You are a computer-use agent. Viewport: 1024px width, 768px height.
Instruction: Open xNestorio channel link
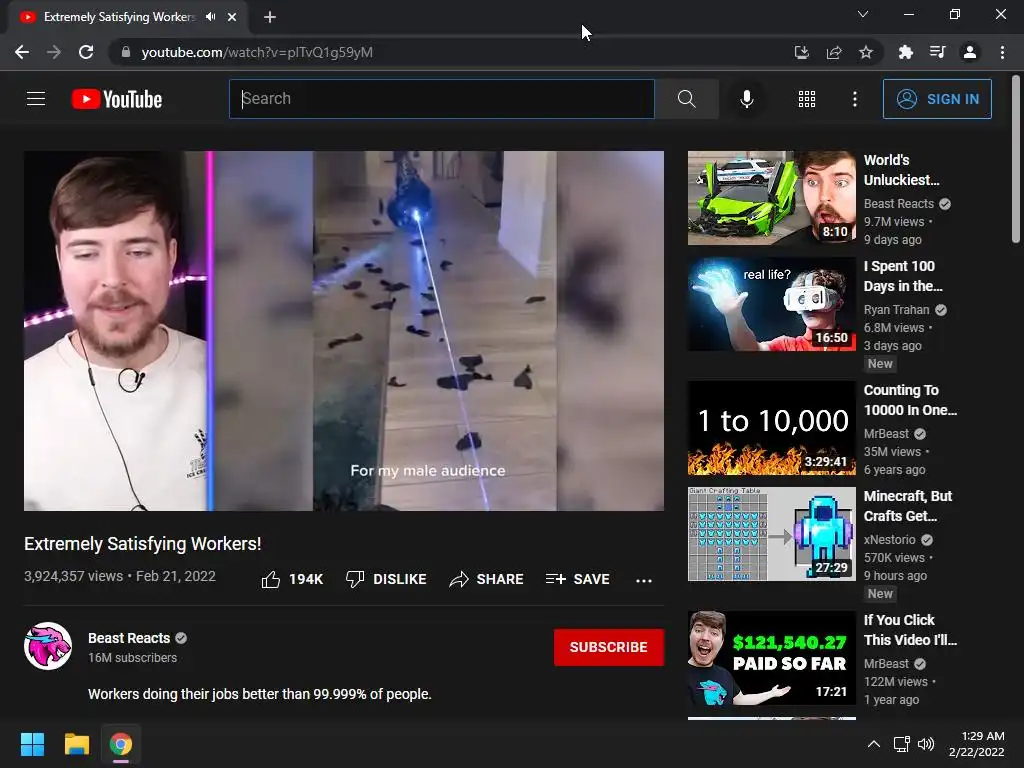(889, 539)
